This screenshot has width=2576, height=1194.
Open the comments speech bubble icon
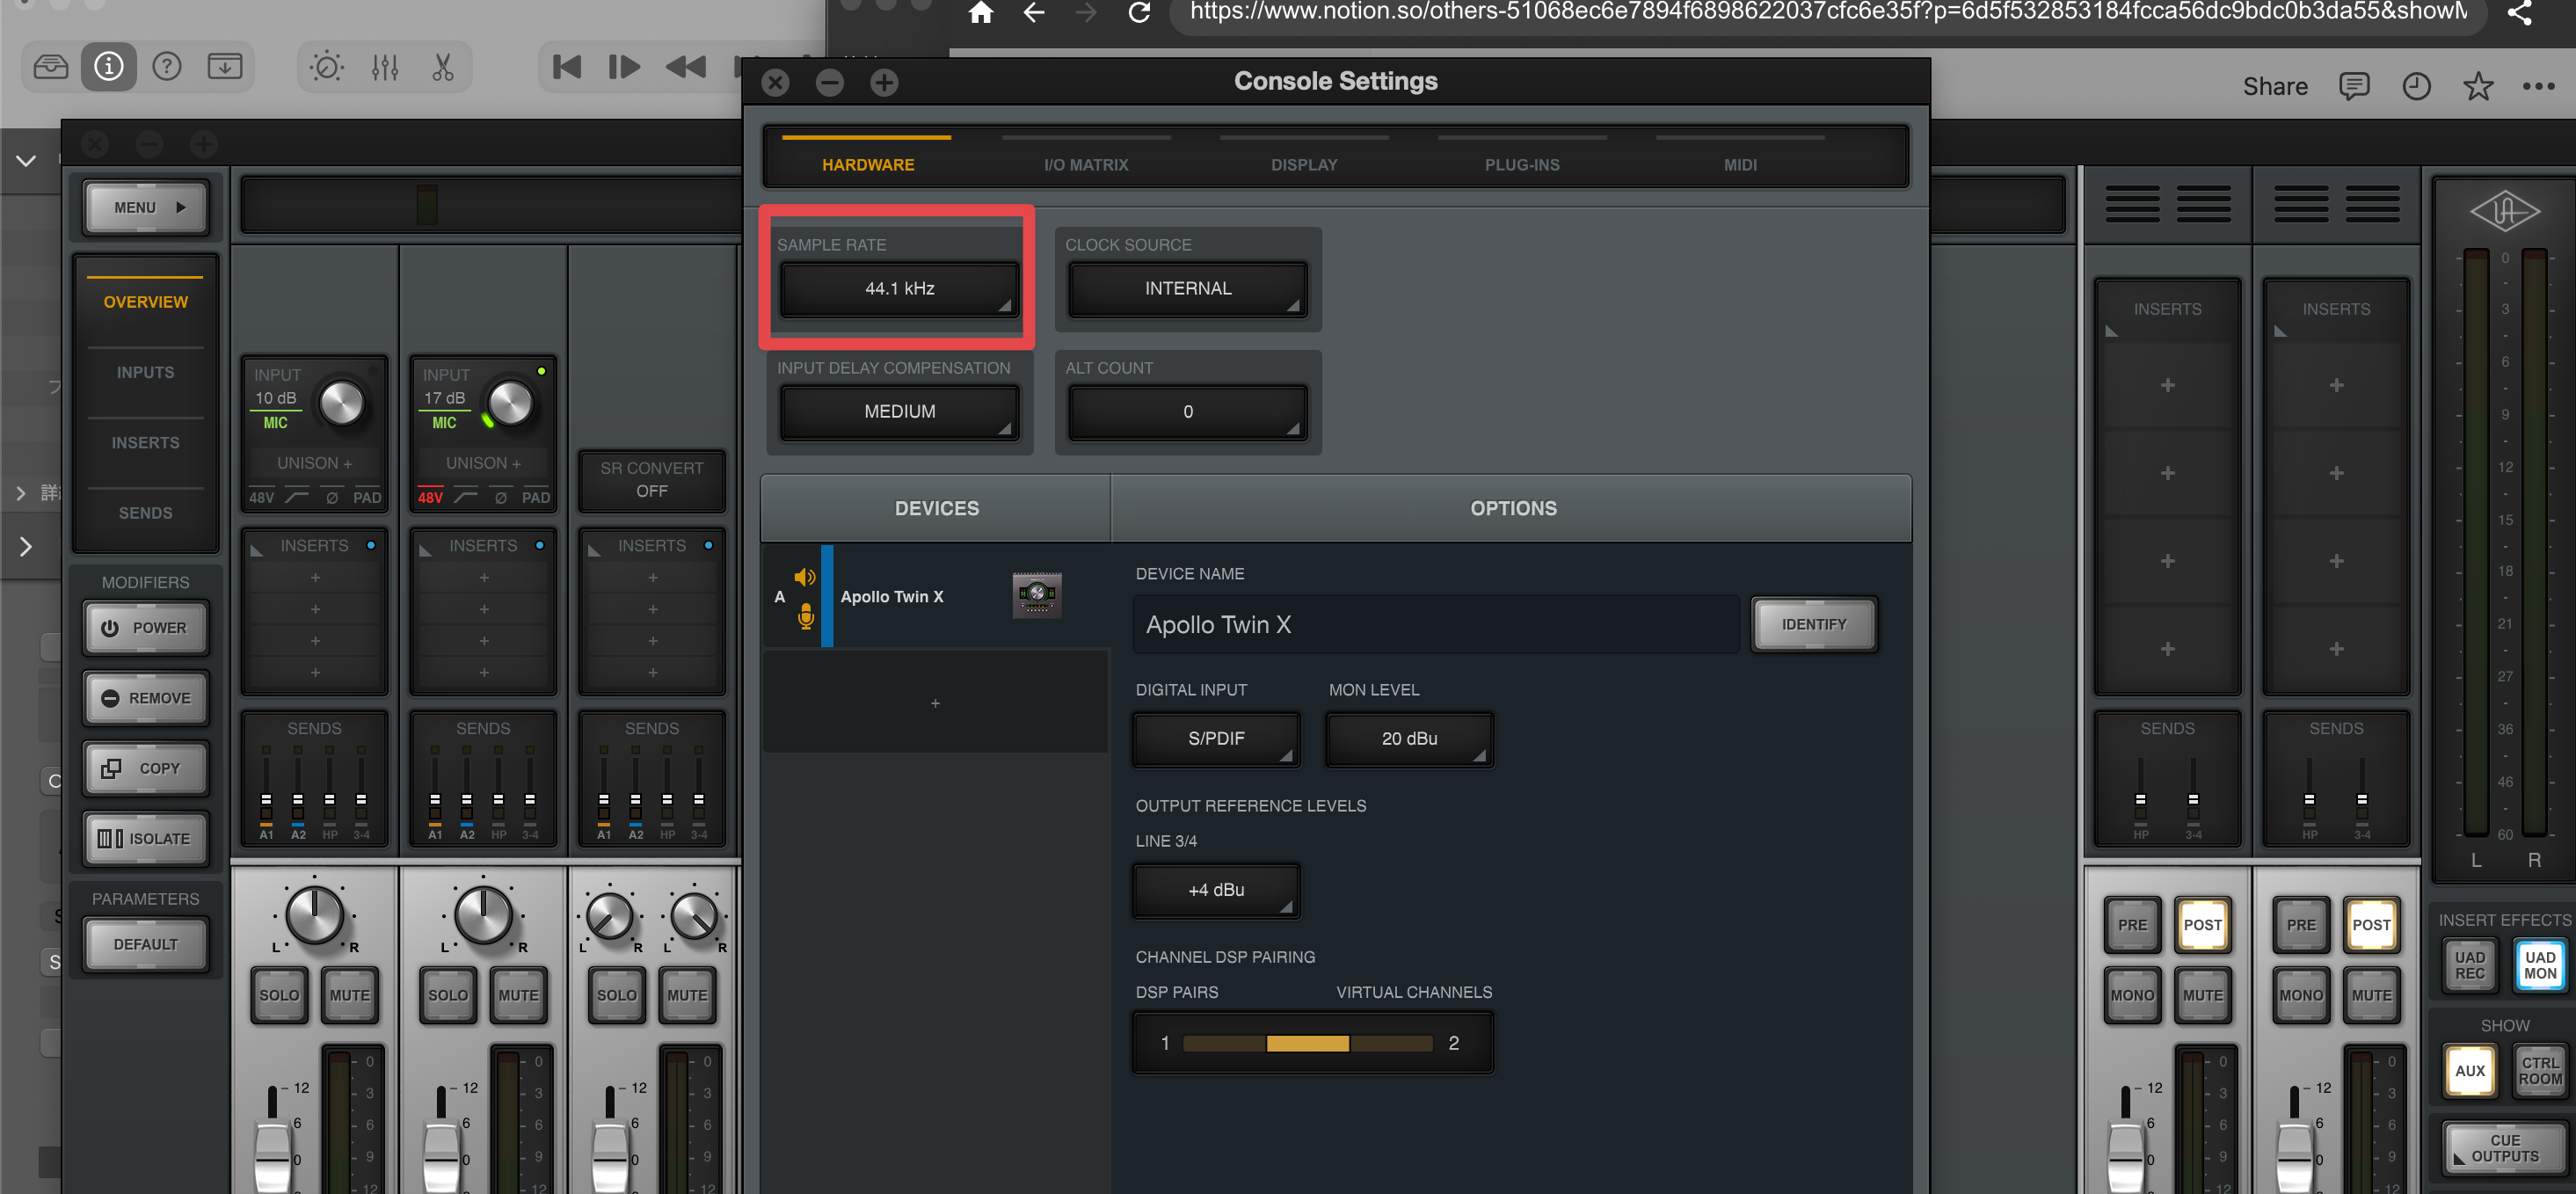(2354, 87)
